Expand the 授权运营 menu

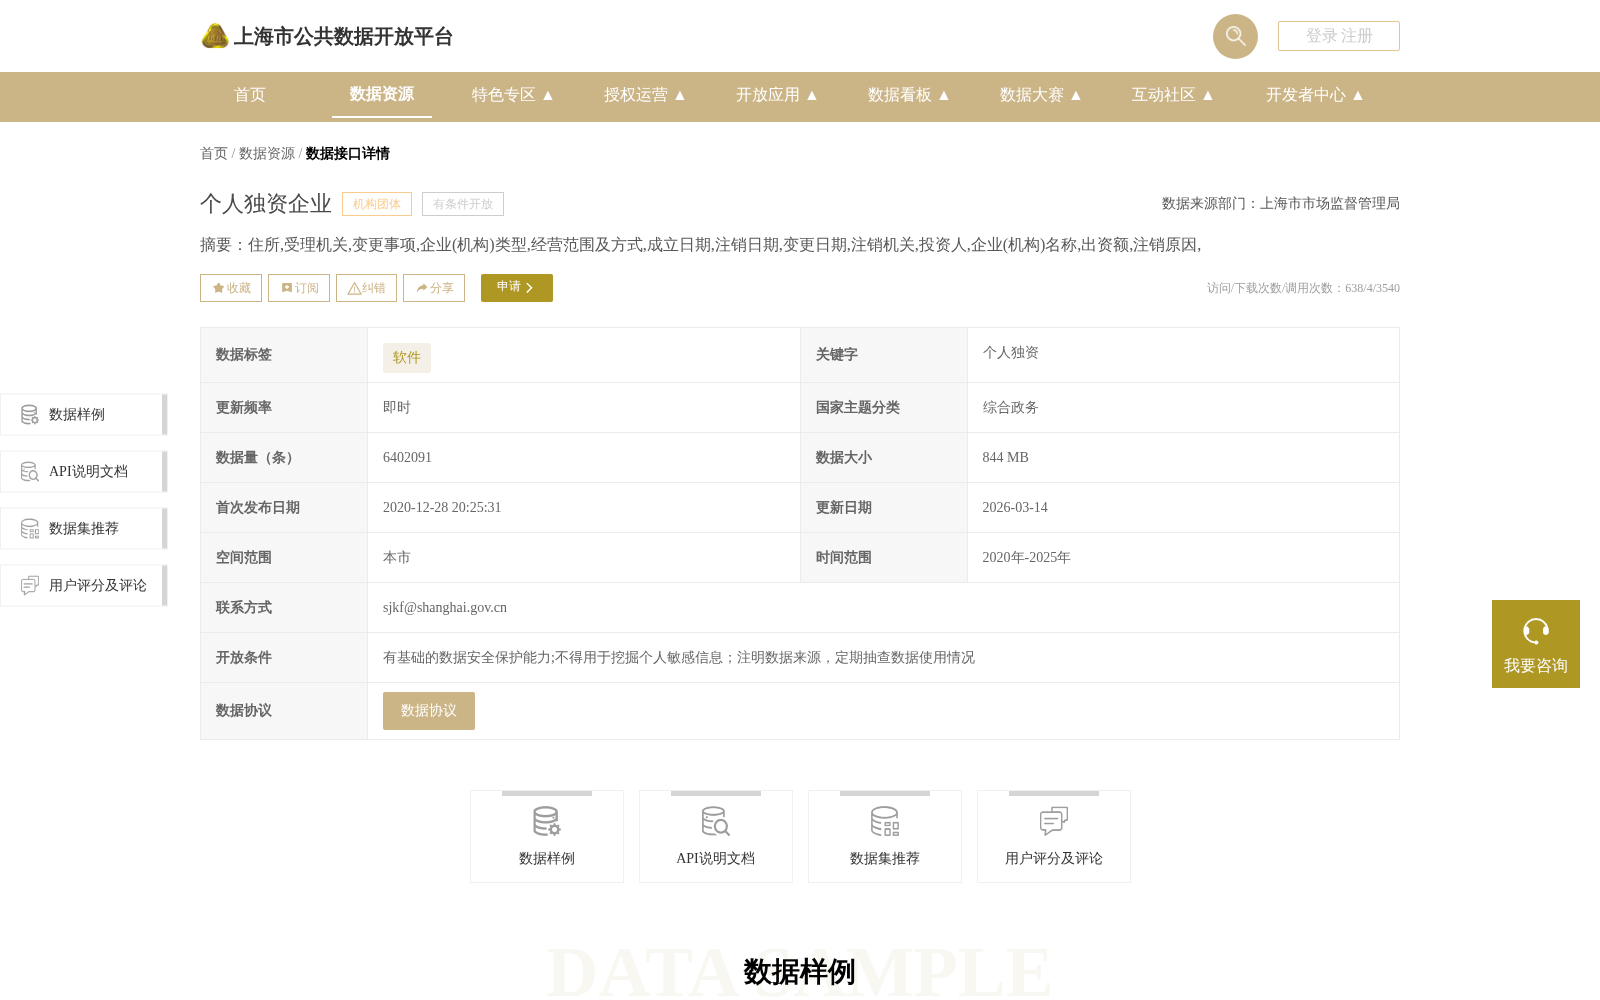coord(645,95)
